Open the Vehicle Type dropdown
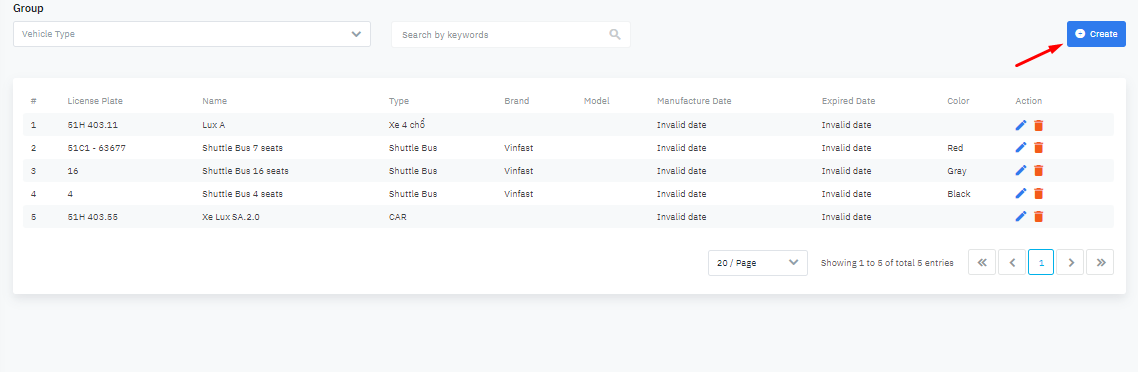Image resolution: width=1138 pixels, height=372 pixels. tap(192, 34)
